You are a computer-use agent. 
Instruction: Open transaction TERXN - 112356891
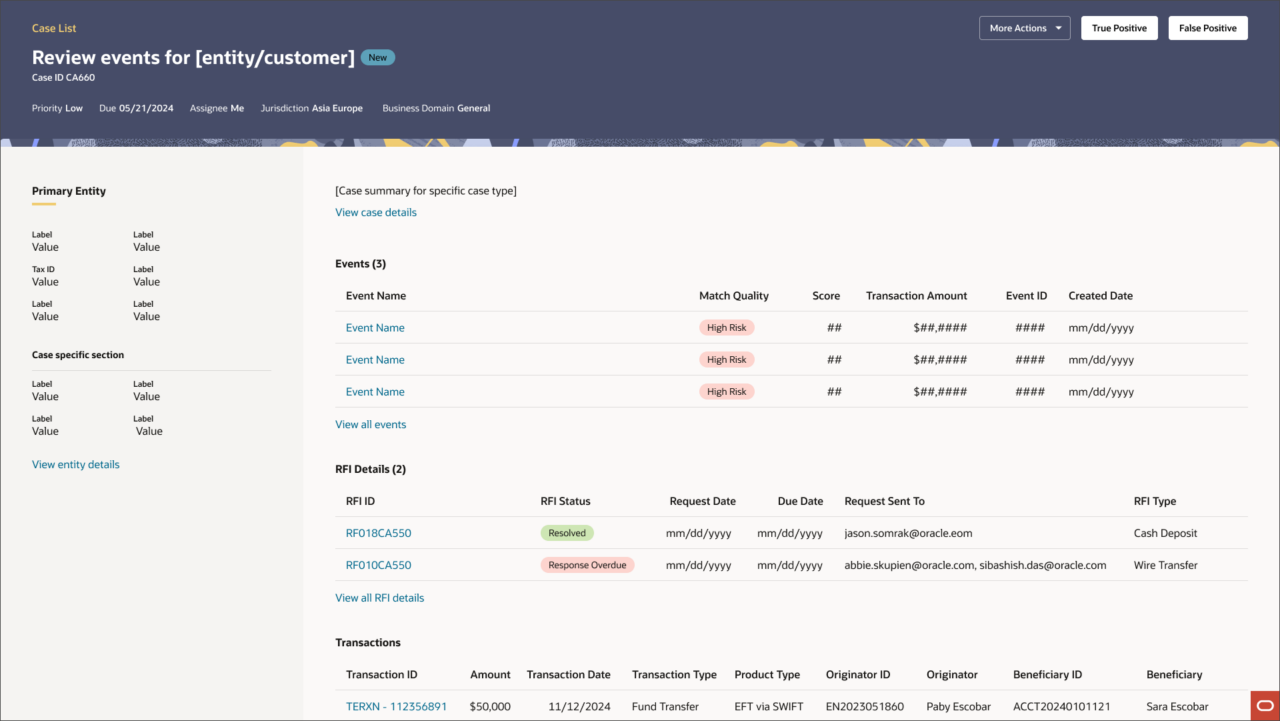397,706
